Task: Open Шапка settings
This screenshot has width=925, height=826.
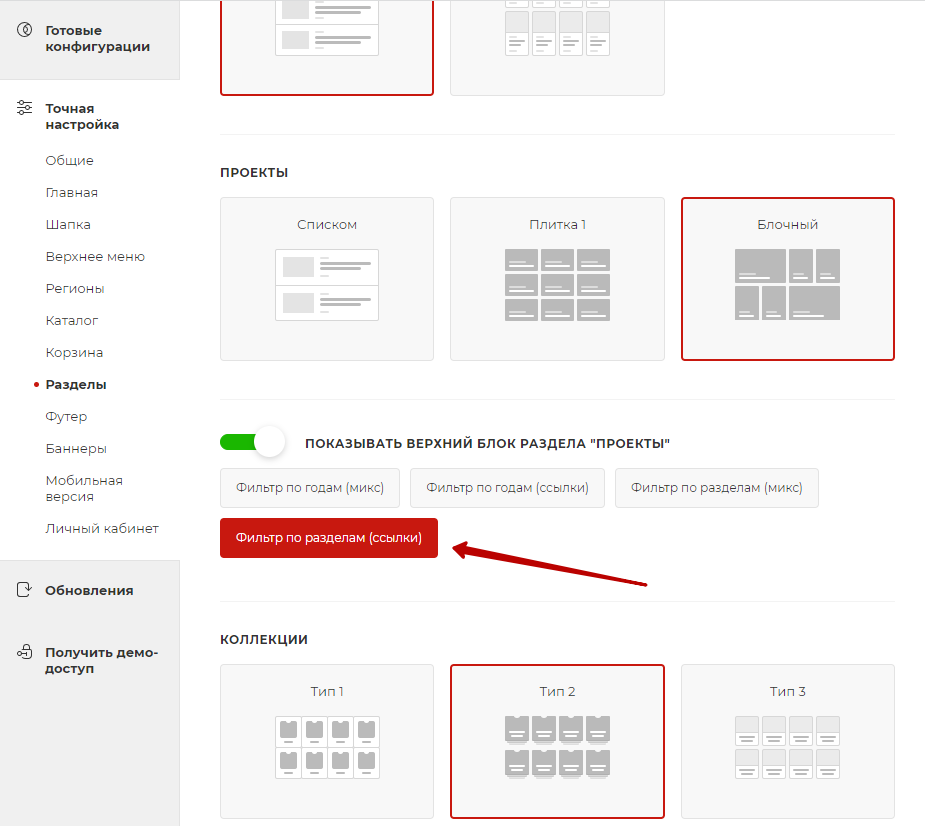Action: point(68,224)
